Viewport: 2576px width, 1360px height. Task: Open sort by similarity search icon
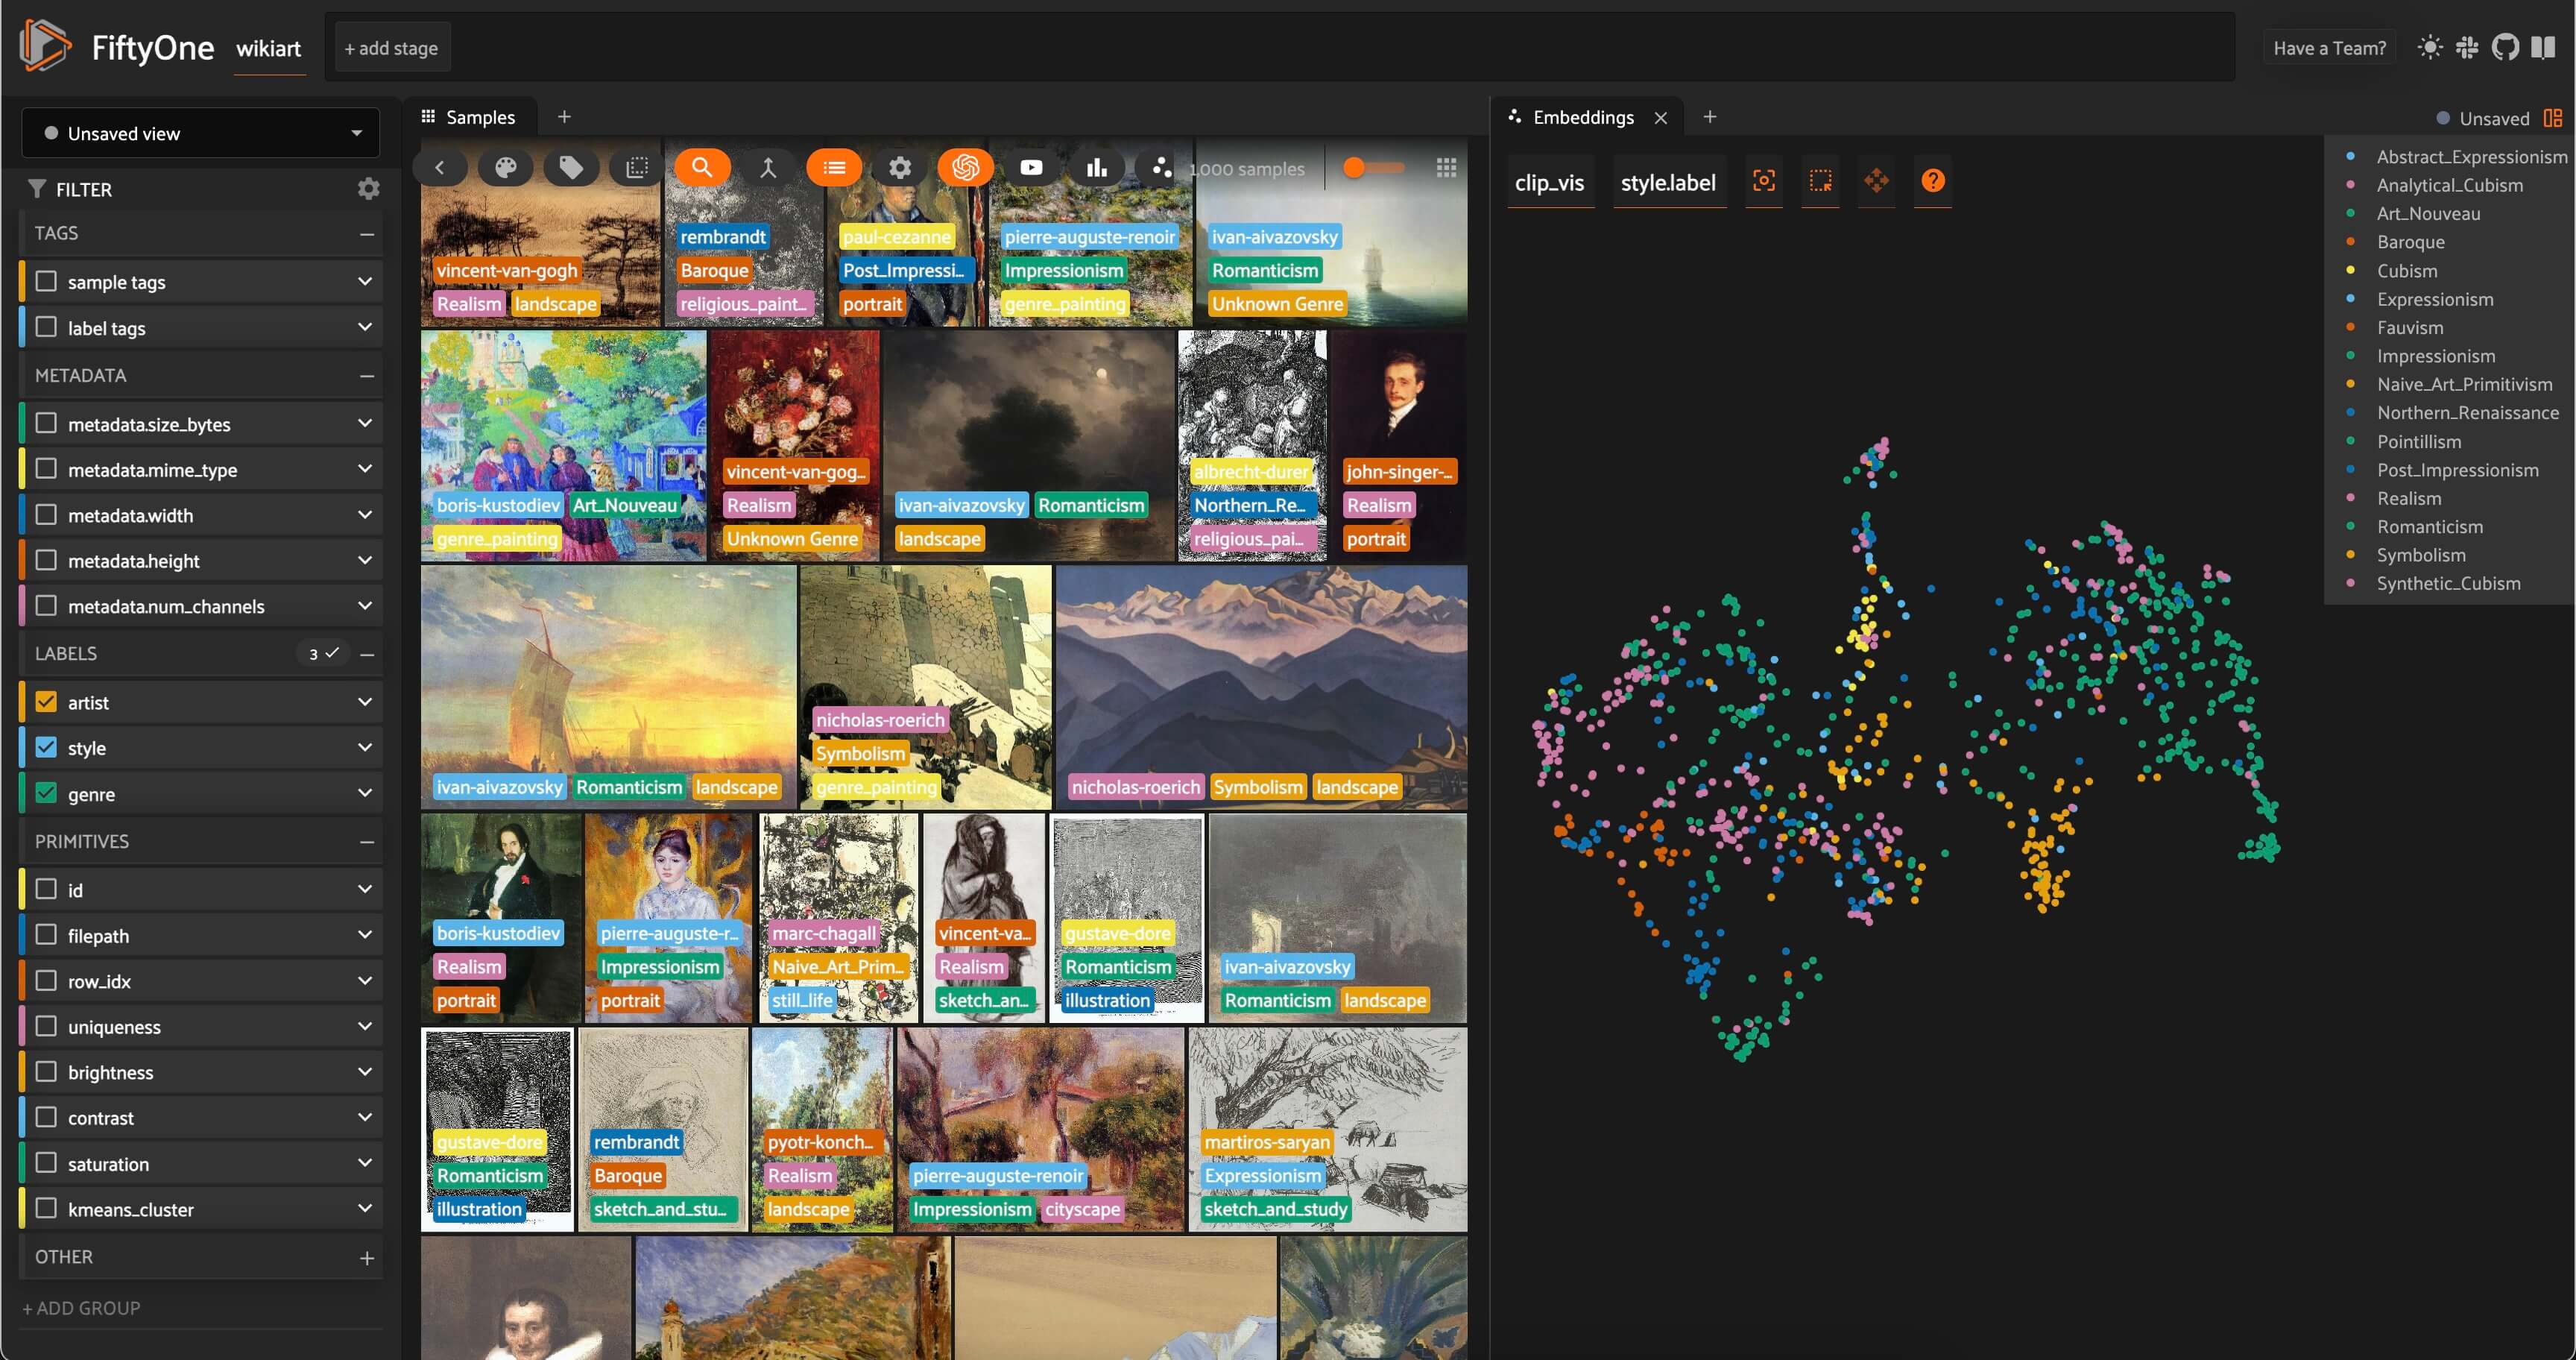coord(702,168)
